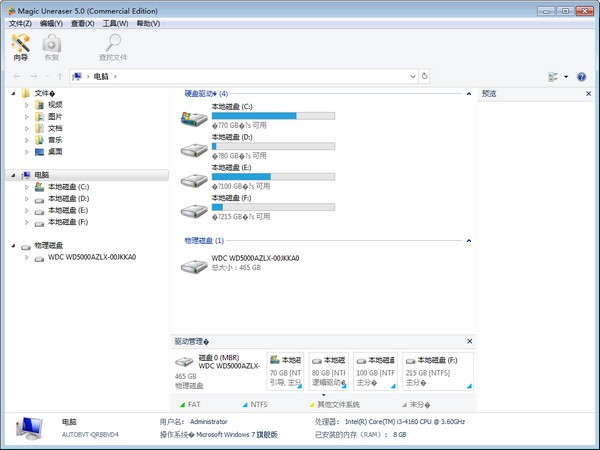Click C: drive usage bar
This screenshot has height=450, width=600.
(273, 116)
